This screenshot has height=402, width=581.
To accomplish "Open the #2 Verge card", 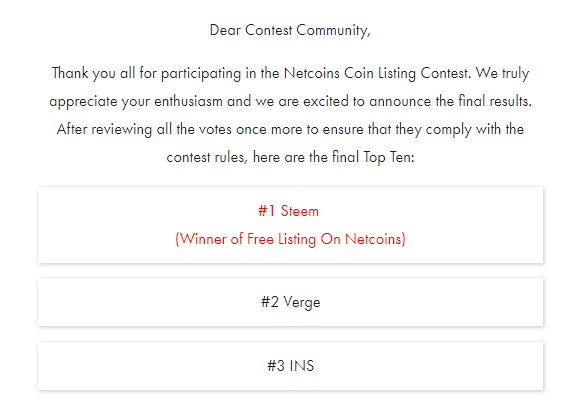I will click(x=290, y=302).
